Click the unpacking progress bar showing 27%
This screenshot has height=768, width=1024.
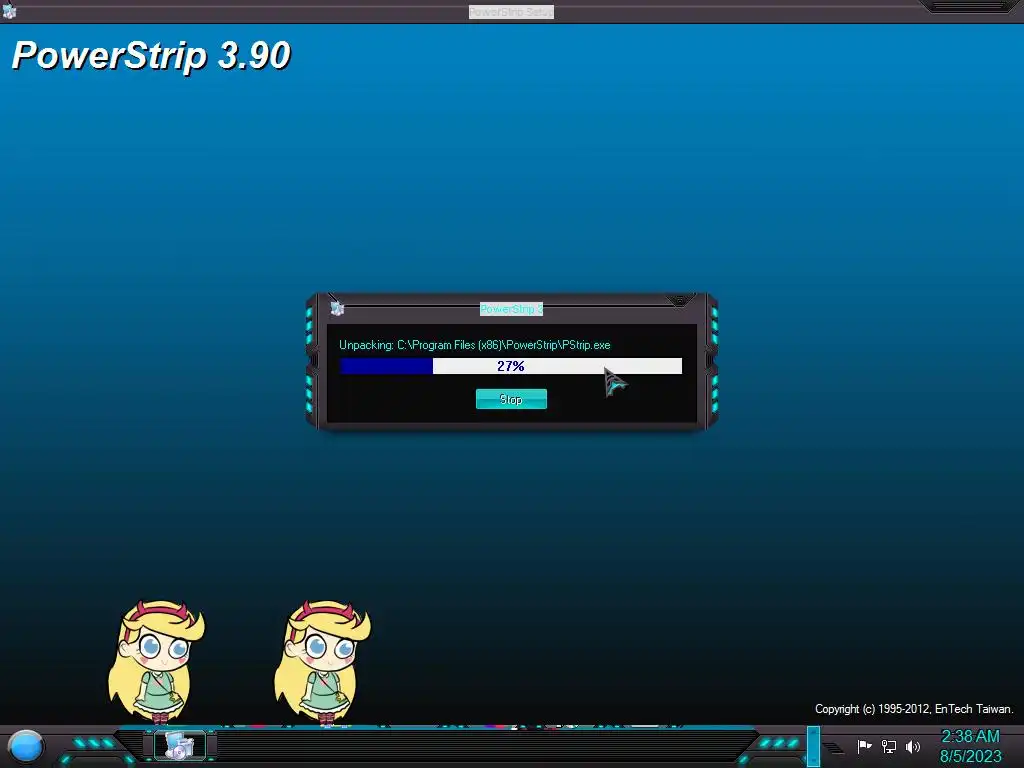(511, 366)
